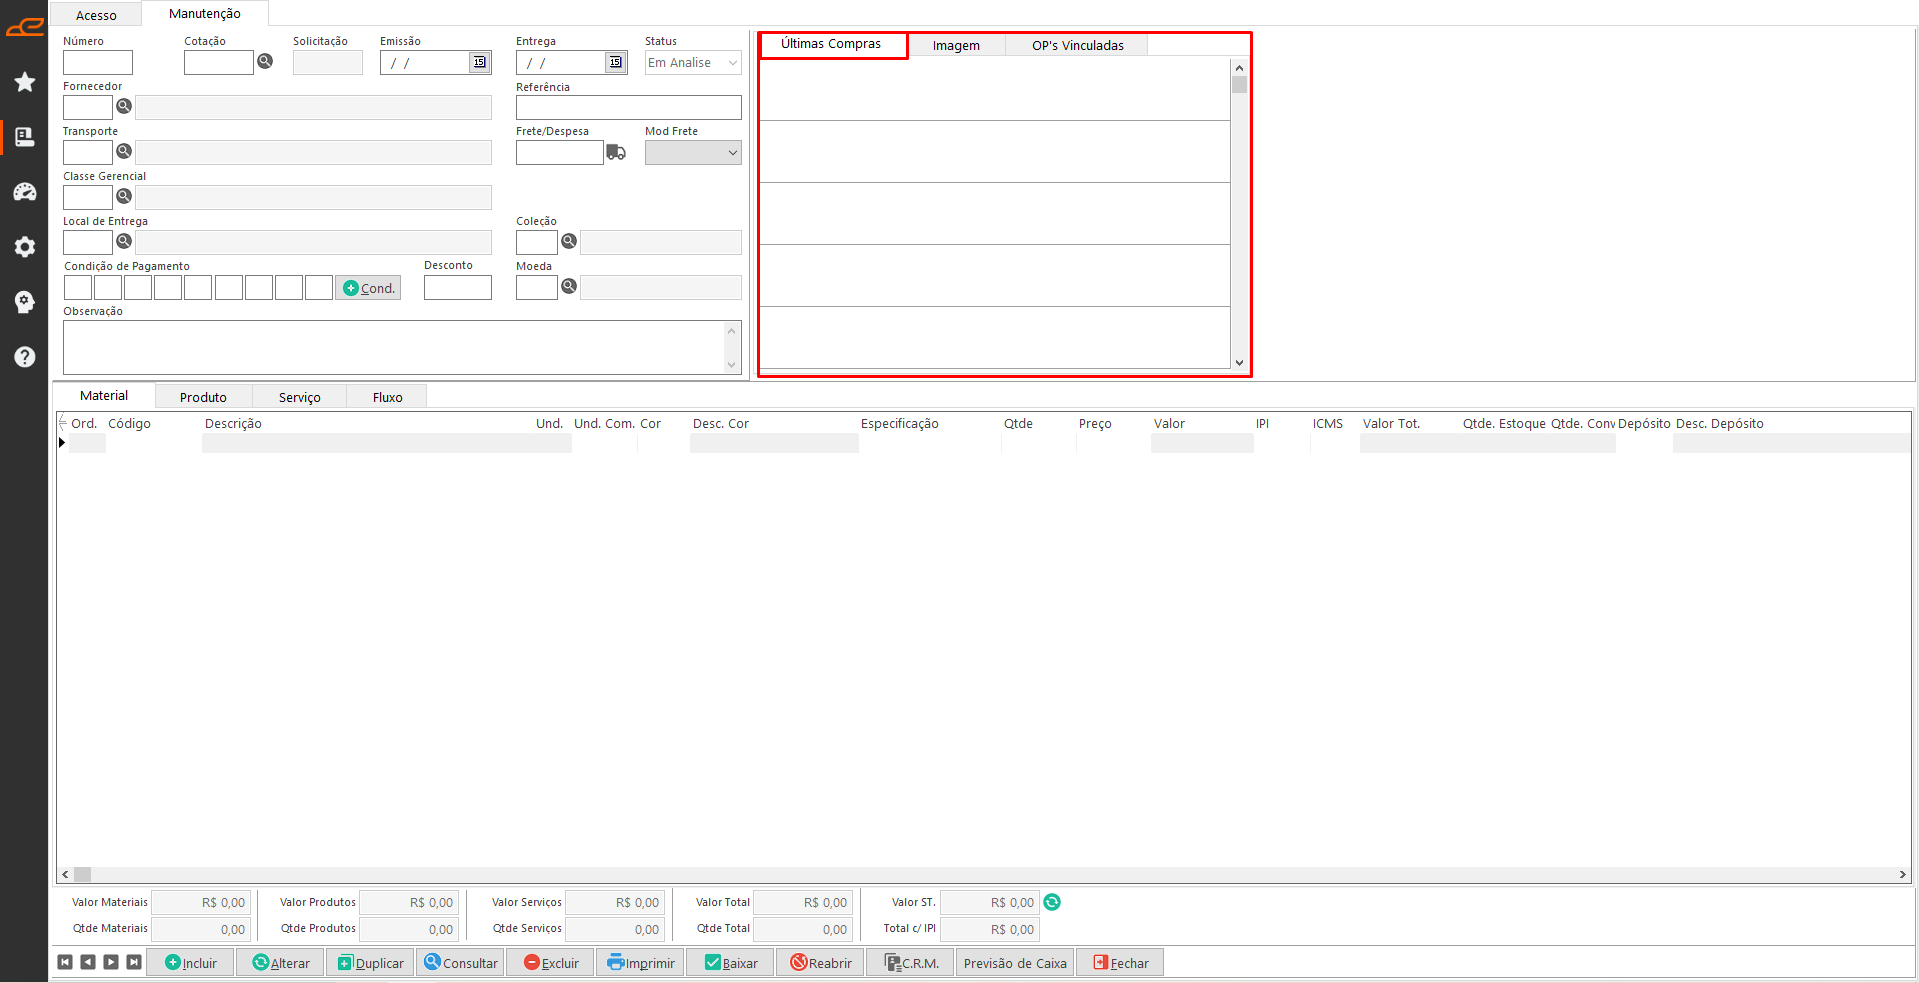Open the settings gear in sidebar
The image size is (1919, 983).
click(25, 247)
